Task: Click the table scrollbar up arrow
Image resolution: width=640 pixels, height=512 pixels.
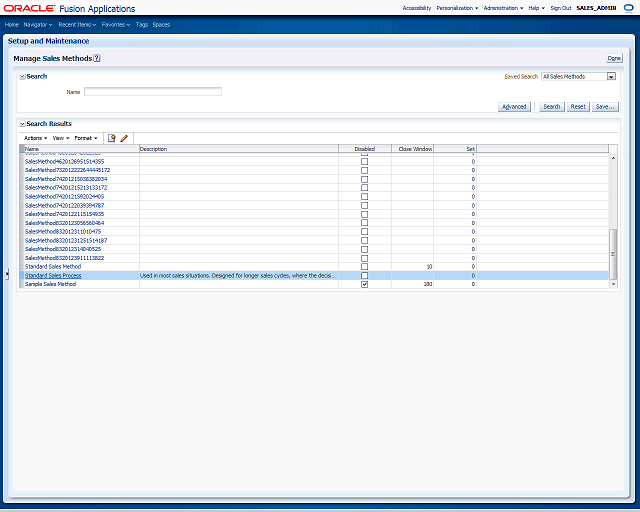Action: 613,158
